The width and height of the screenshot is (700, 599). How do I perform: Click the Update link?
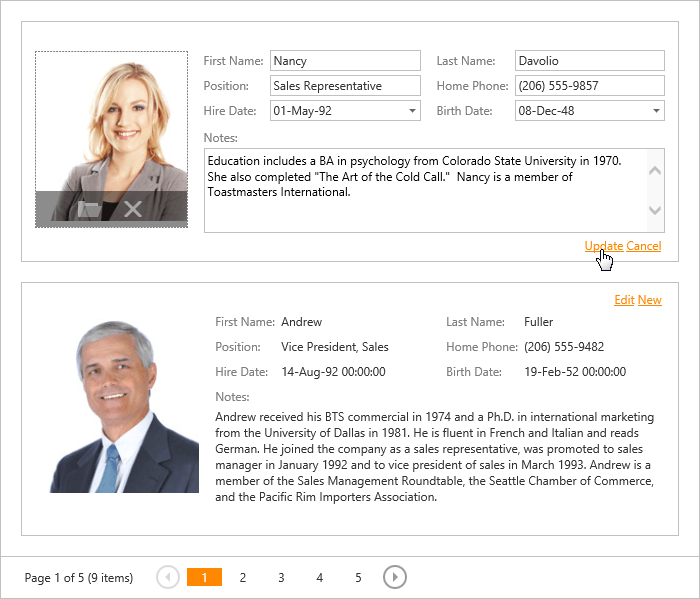point(604,246)
